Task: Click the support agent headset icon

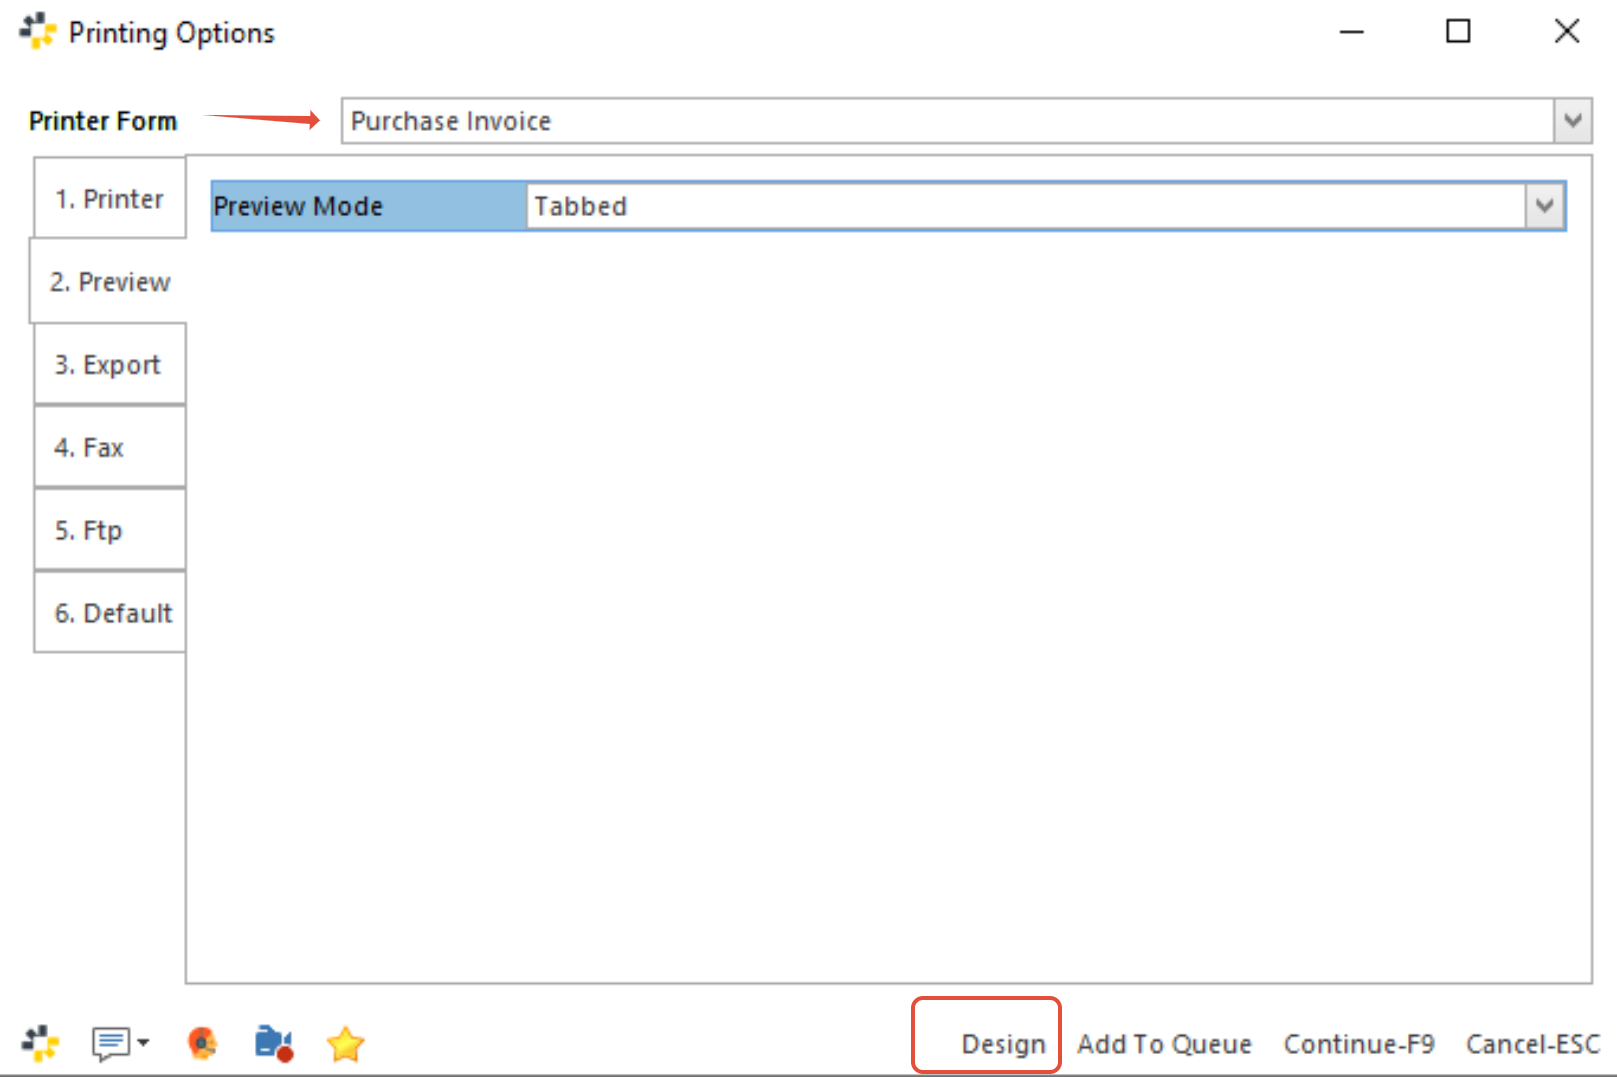Action: [x=203, y=1043]
